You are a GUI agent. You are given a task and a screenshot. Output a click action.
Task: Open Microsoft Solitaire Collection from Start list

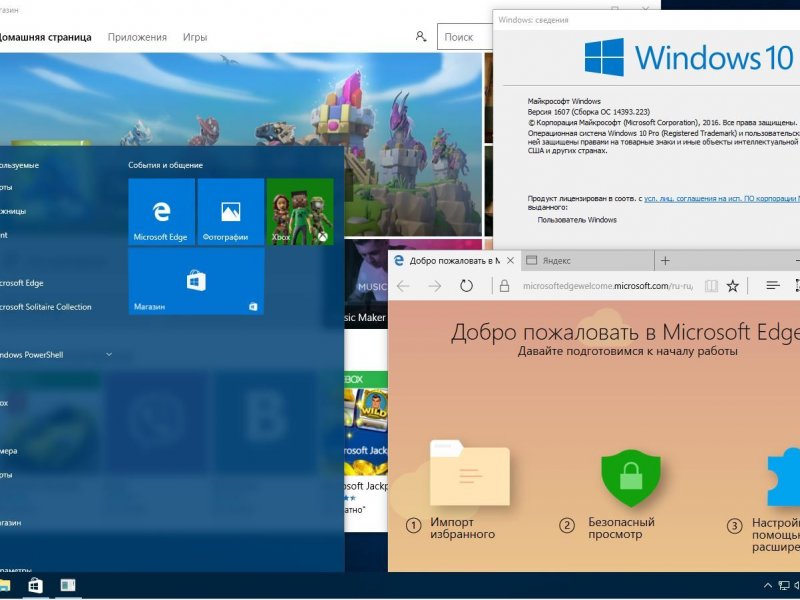(x=45, y=307)
